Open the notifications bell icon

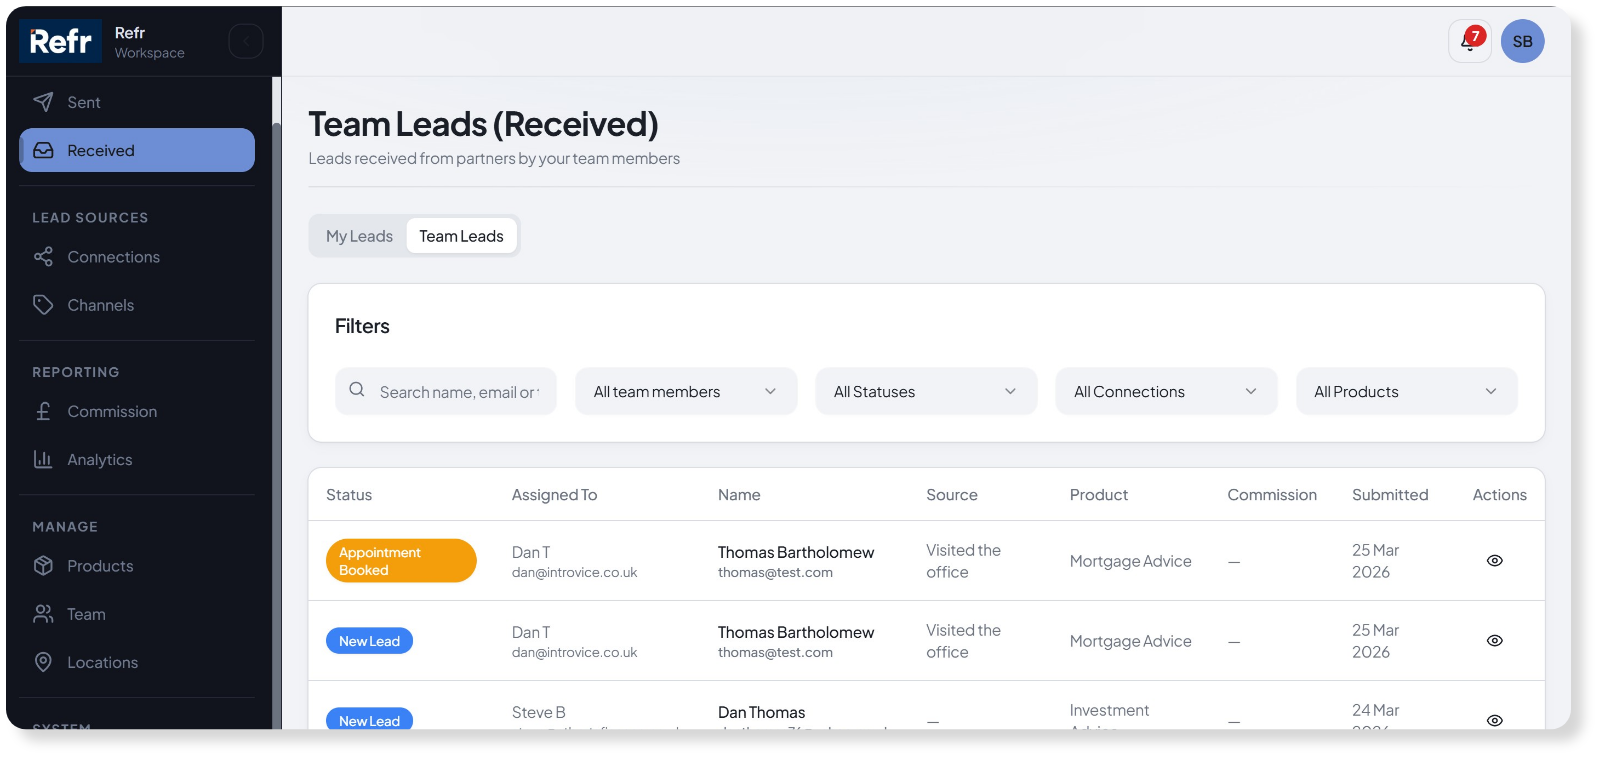pyautogui.click(x=1468, y=41)
